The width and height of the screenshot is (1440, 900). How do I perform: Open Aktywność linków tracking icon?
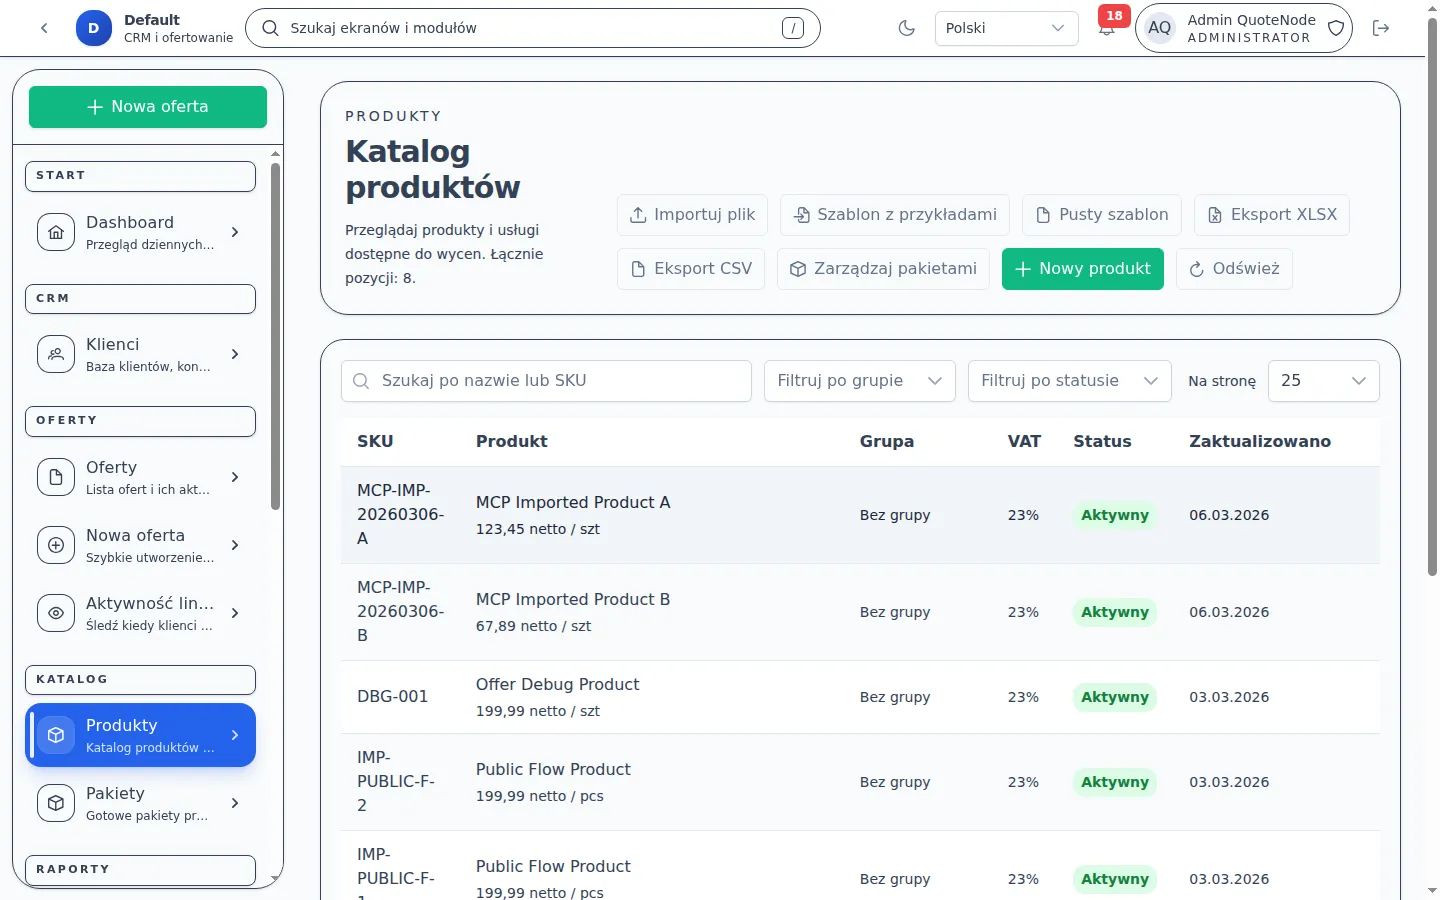click(55, 613)
